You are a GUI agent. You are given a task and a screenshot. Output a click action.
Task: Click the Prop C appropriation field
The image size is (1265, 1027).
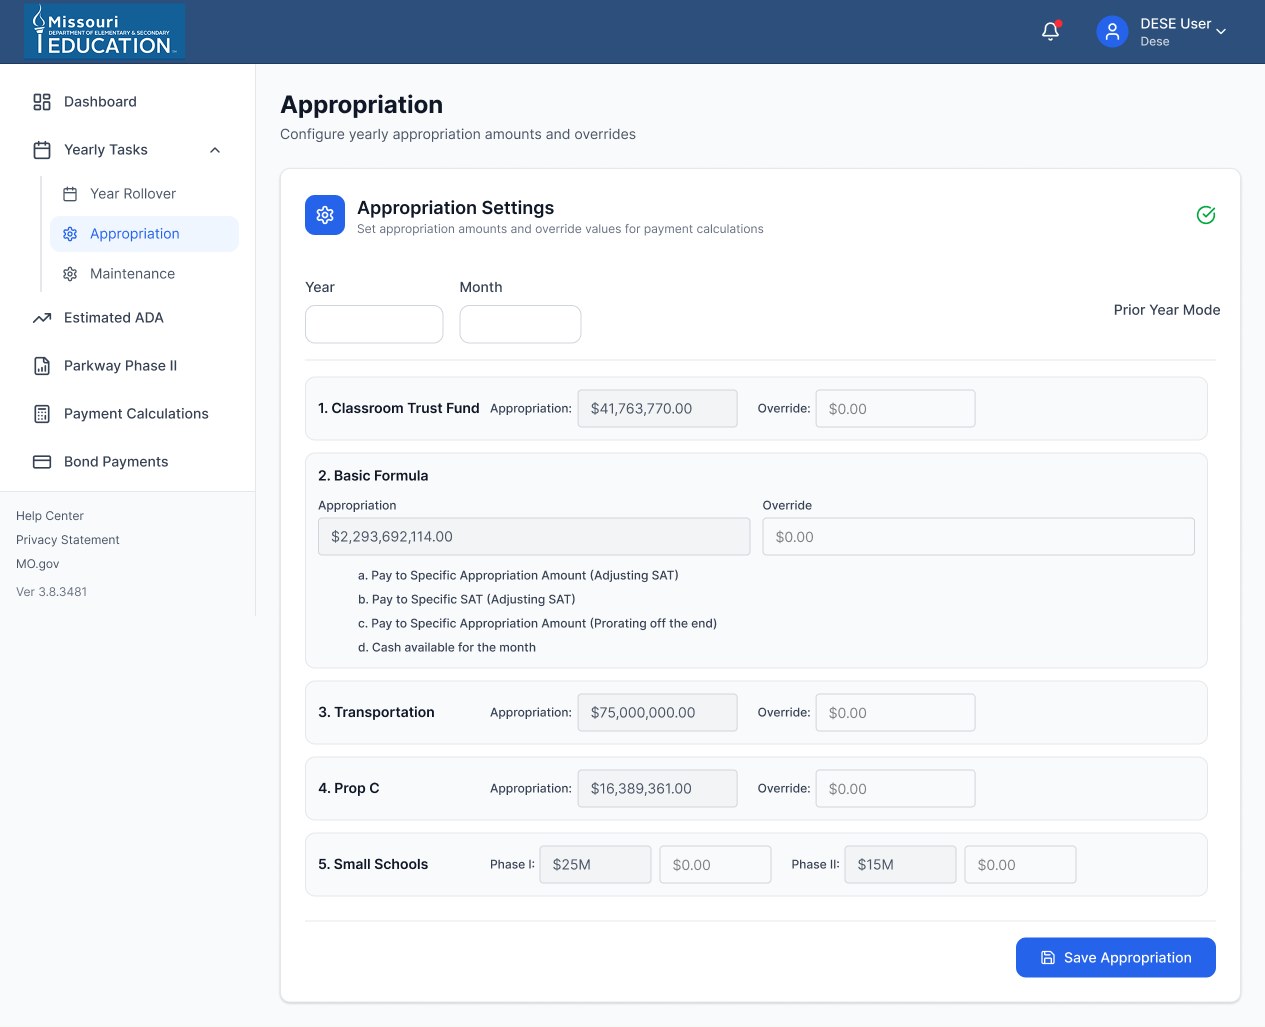(x=658, y=789)
